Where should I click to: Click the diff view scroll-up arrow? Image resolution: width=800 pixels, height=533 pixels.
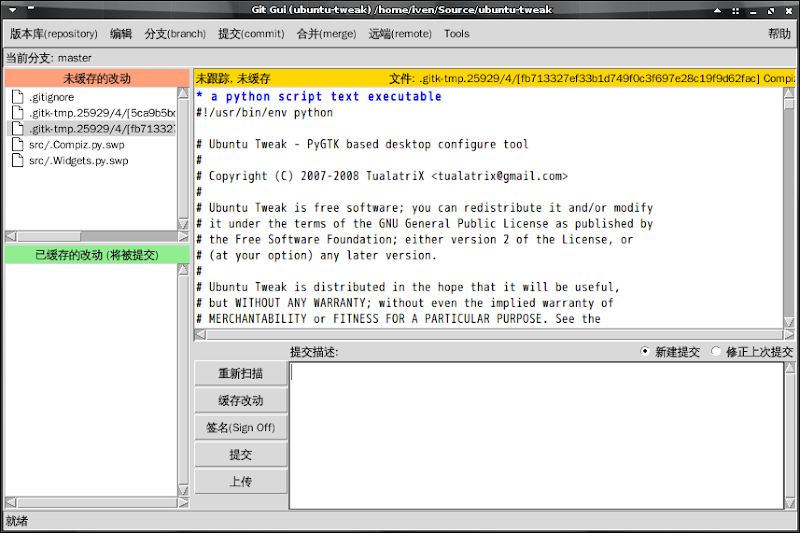pyautogui.click(x=789, y=93)
